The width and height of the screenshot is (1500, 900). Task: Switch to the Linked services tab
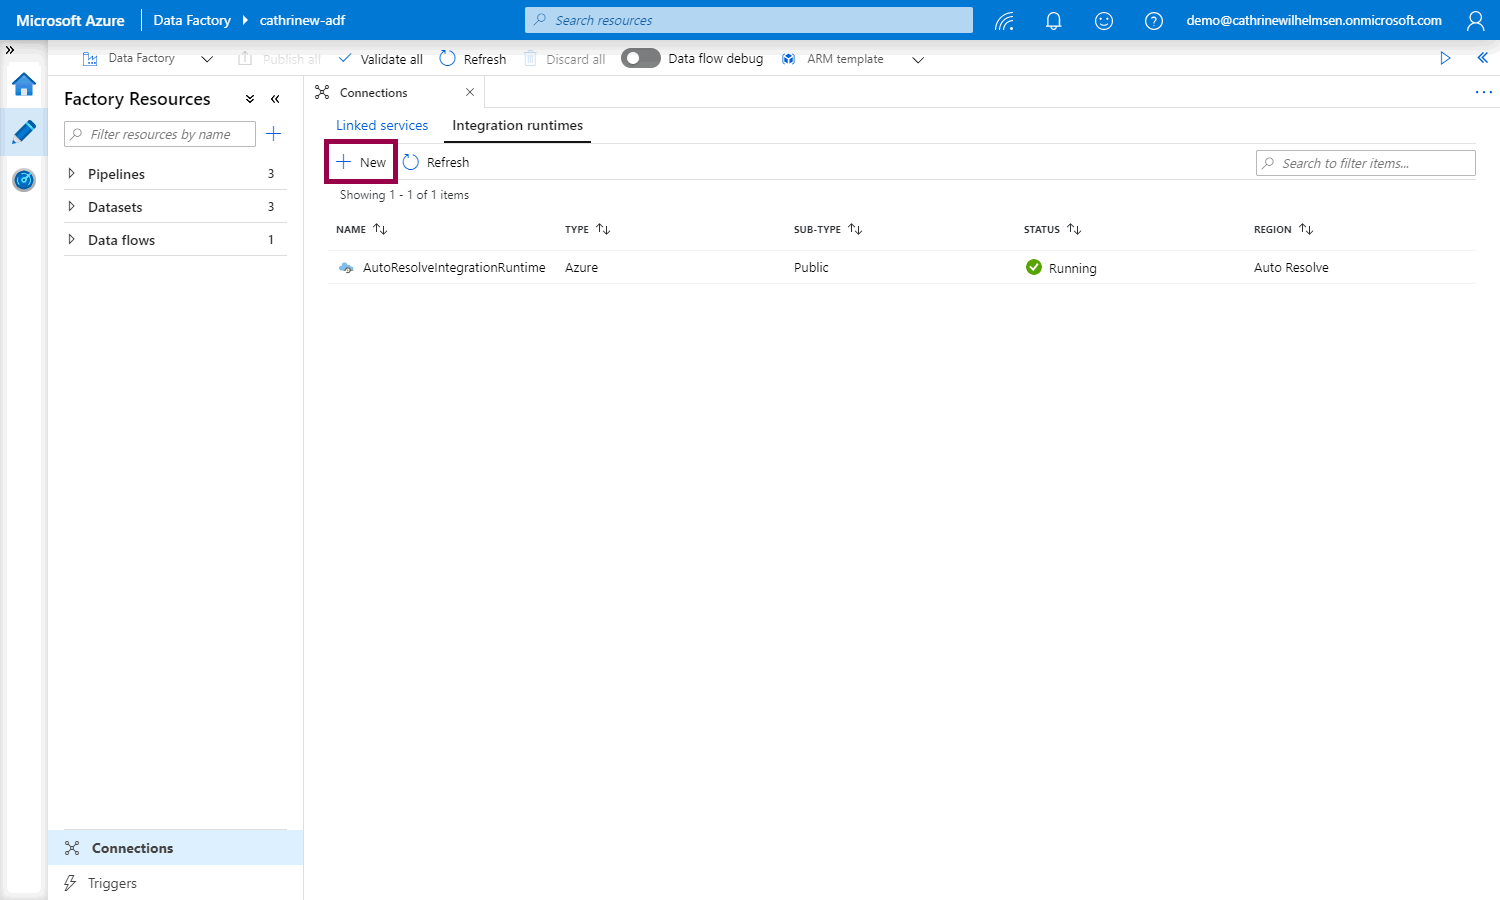(x=382, y=125)
